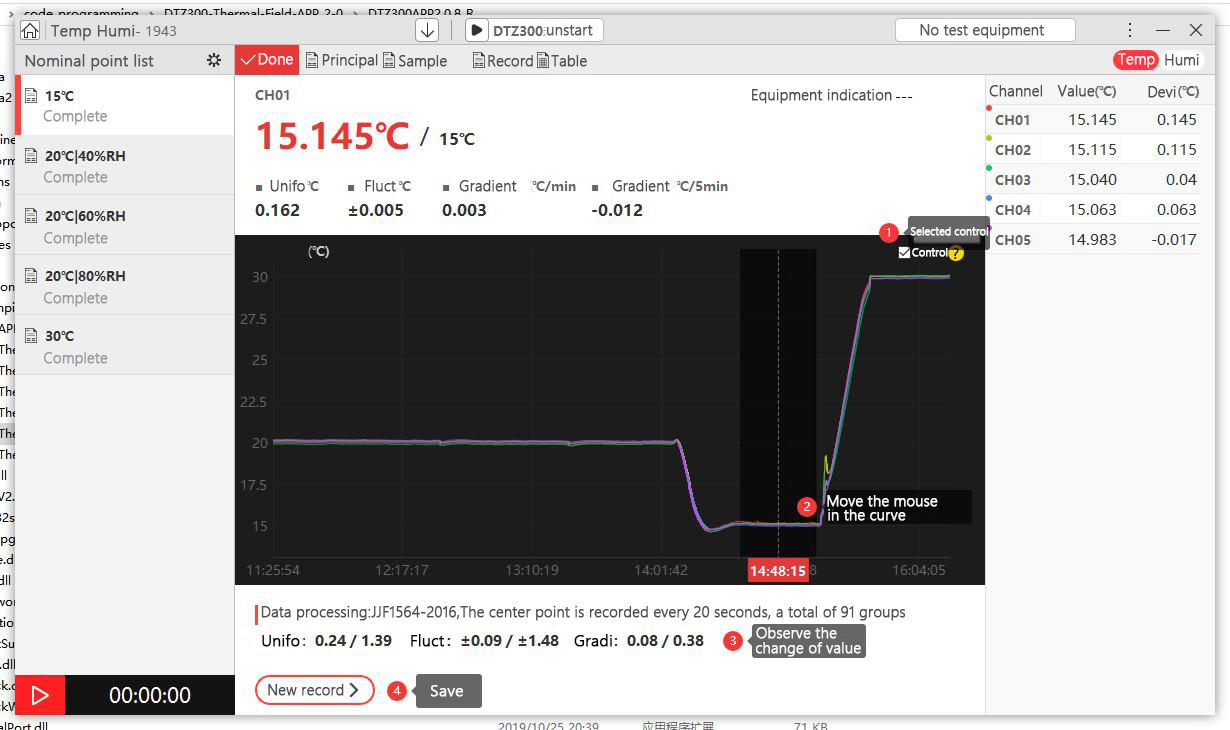
Task: Switch to the Principal tab
Action: (x=341, y=60)
